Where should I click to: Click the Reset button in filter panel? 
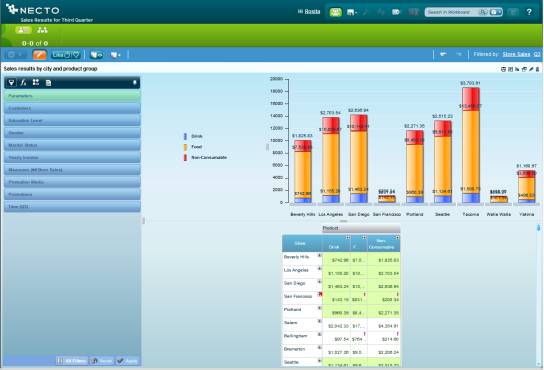(102, 361)
